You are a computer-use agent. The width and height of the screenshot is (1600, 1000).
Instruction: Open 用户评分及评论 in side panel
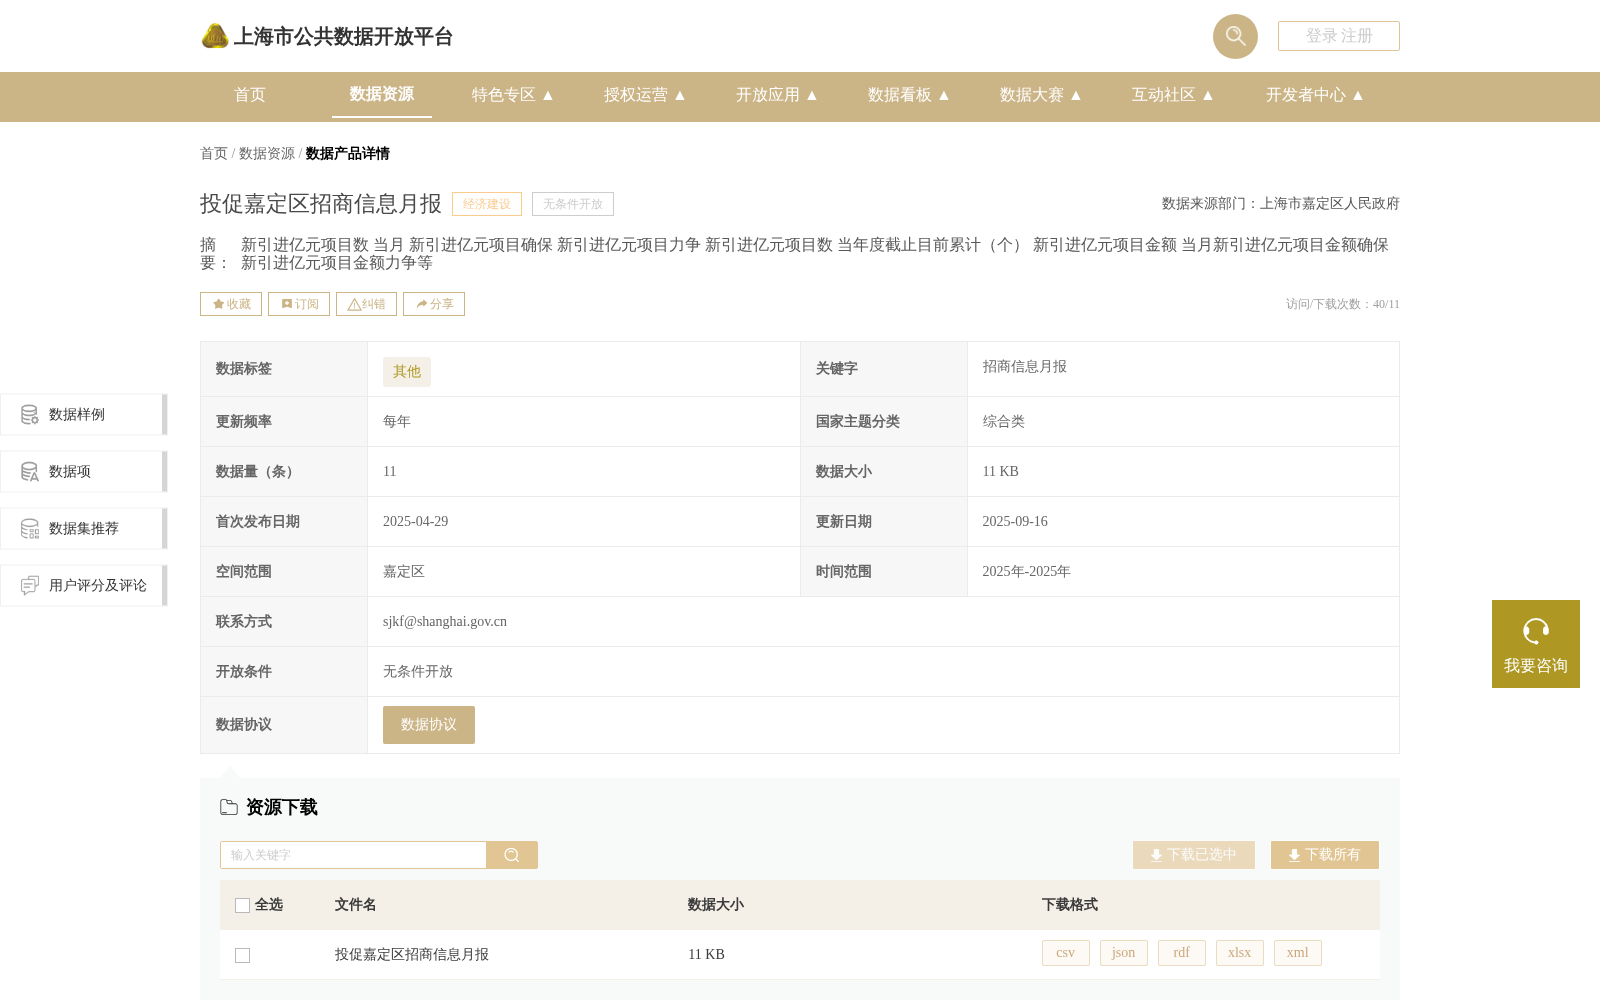coord(84,586)
